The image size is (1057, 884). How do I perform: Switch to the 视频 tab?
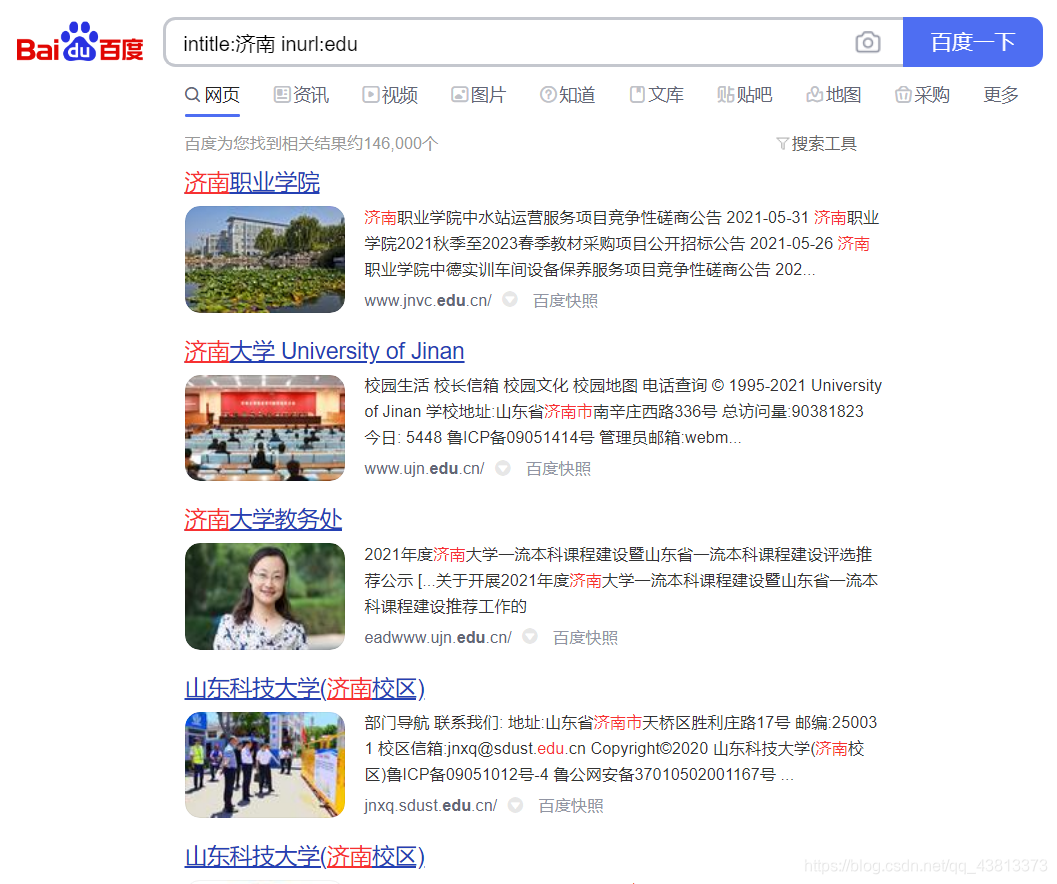pyautogui.click(x=390, y=95)
